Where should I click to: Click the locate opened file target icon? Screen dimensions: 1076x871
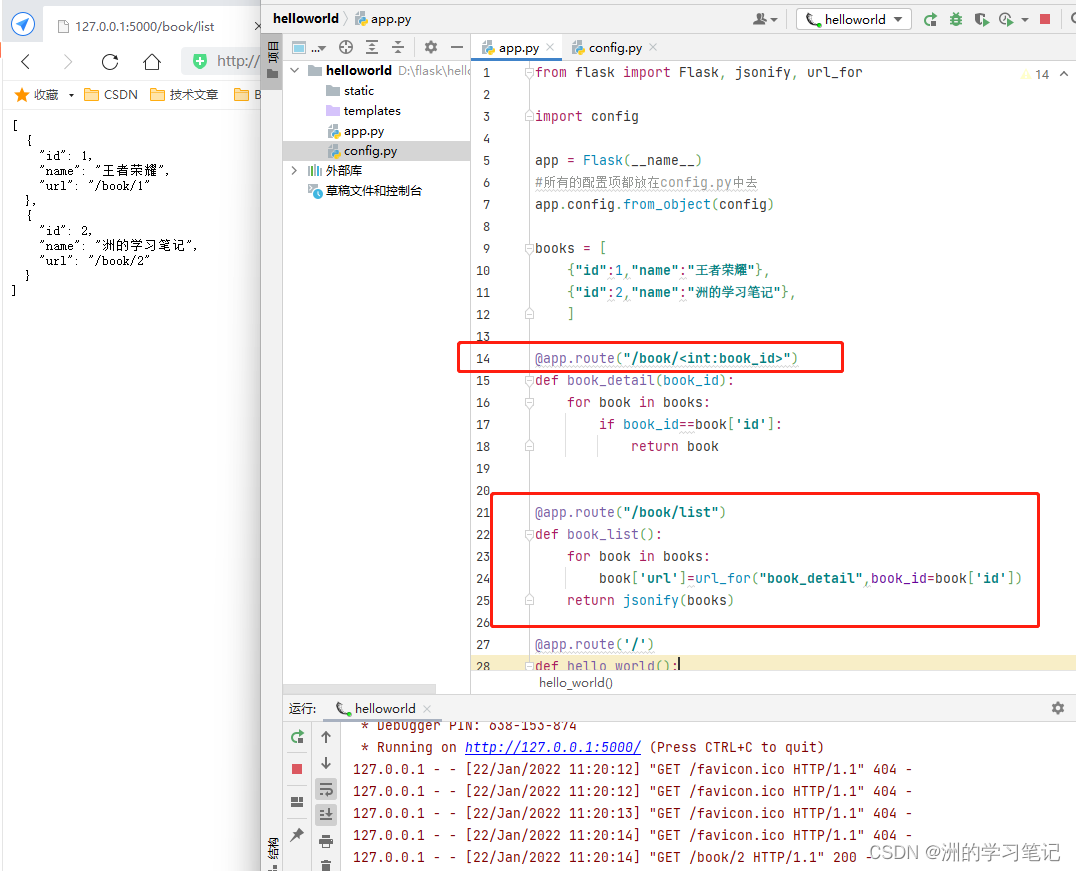[x=346, y=47]
